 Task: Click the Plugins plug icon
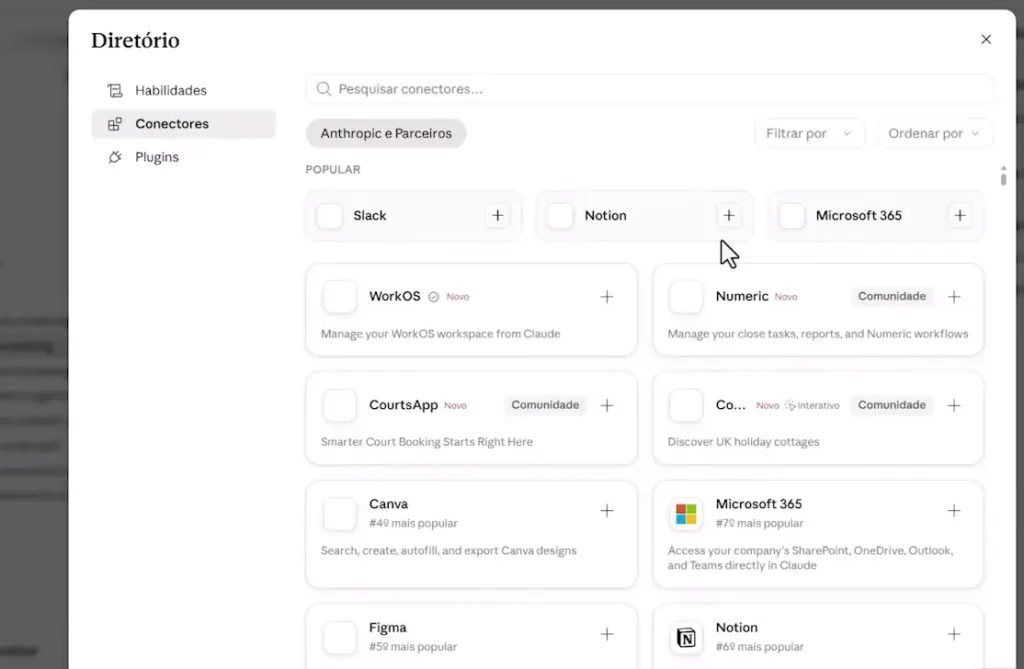pyautogui.click(x=115, y=157)
